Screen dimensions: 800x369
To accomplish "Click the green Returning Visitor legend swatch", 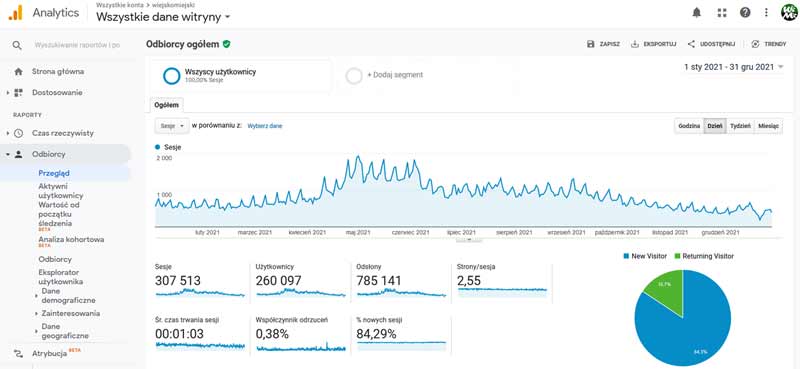I will click(678, 256).
